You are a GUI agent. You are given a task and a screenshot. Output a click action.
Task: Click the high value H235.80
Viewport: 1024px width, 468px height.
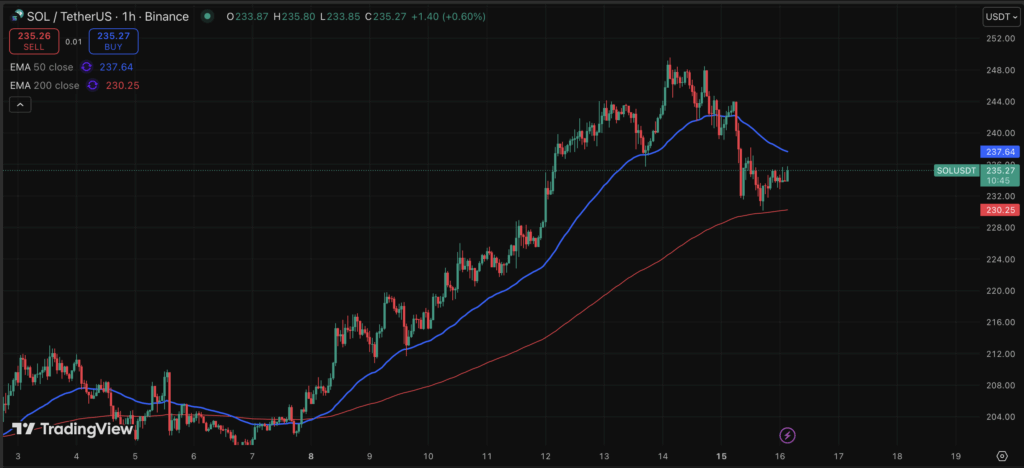tap(295, 16)
